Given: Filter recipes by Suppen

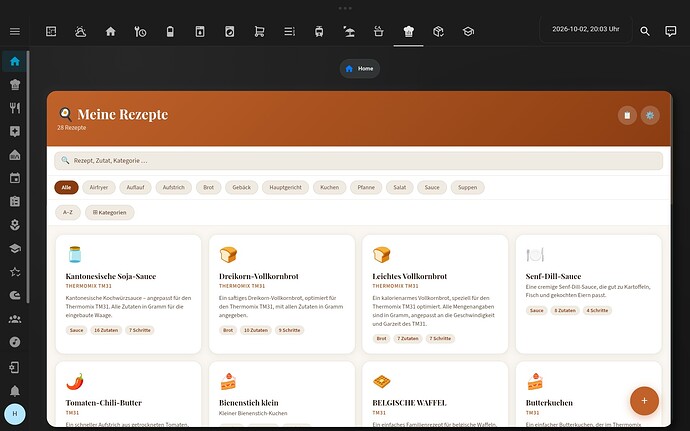Looking at the screenshot, I should click(467, 188).
